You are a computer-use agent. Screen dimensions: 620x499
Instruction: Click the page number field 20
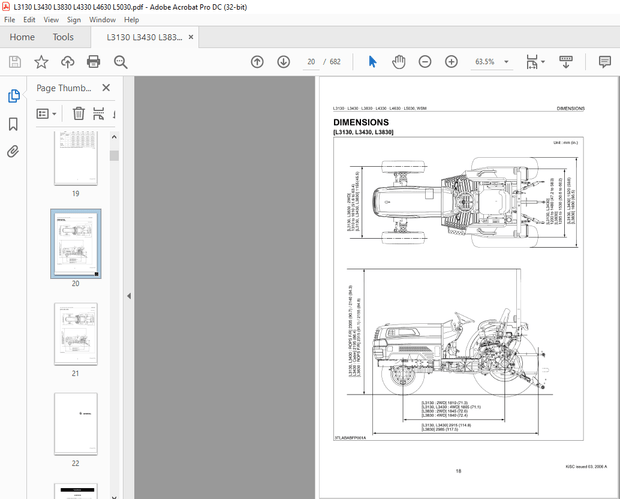click(311, 62)
